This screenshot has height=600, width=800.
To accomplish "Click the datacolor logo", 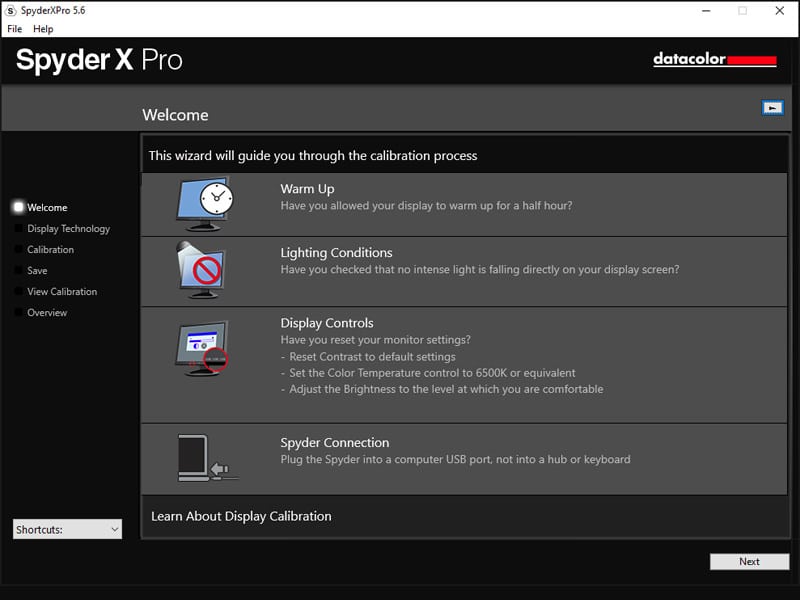I will tap(714, 60).
